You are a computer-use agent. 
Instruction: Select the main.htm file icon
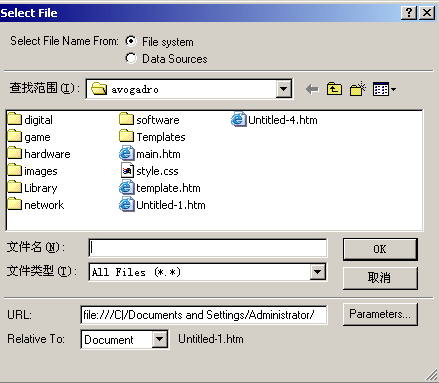pyautogui.click(x=126, y=153)
